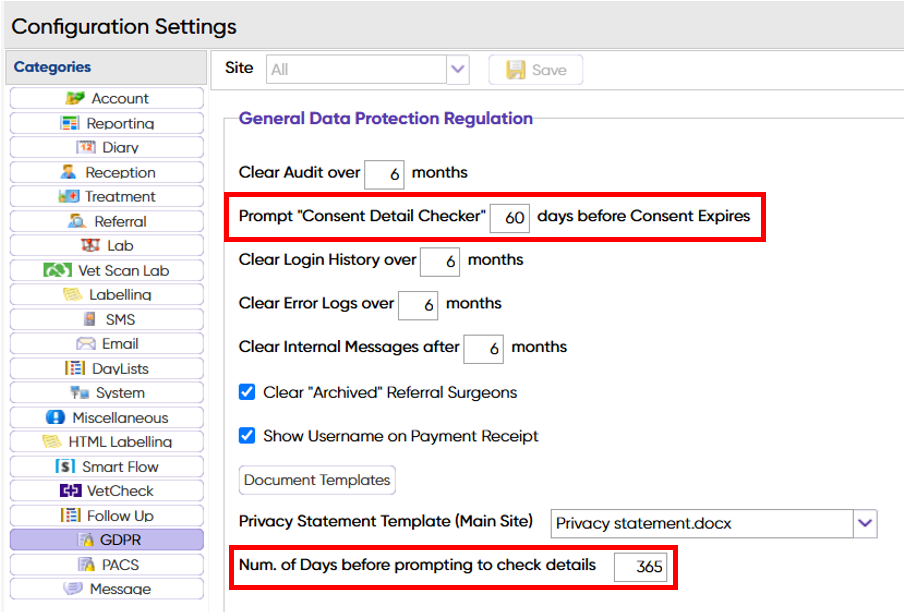Image resolution: width=906 pixels, height=612 pixels.
Task: Open the Document Templates button
Action: [x=317, y=480]
